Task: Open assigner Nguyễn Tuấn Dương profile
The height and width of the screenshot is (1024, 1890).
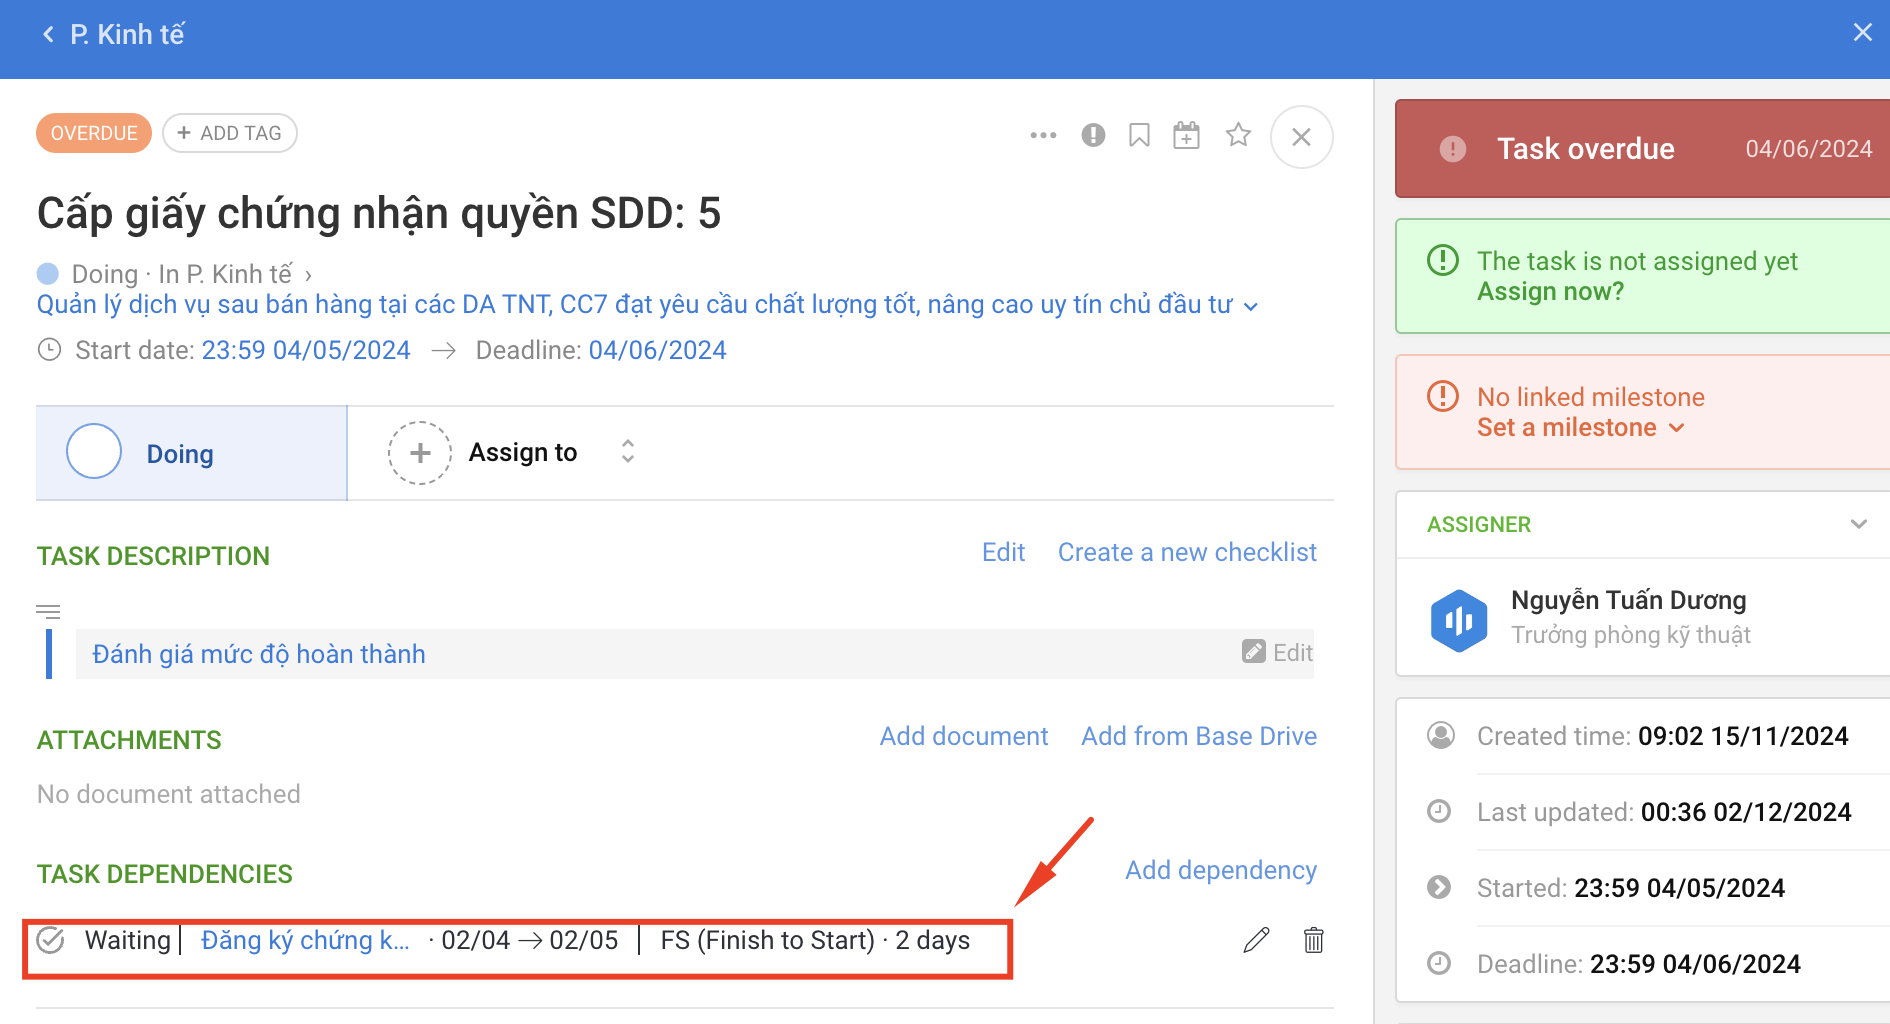Action: point(1629,600)
